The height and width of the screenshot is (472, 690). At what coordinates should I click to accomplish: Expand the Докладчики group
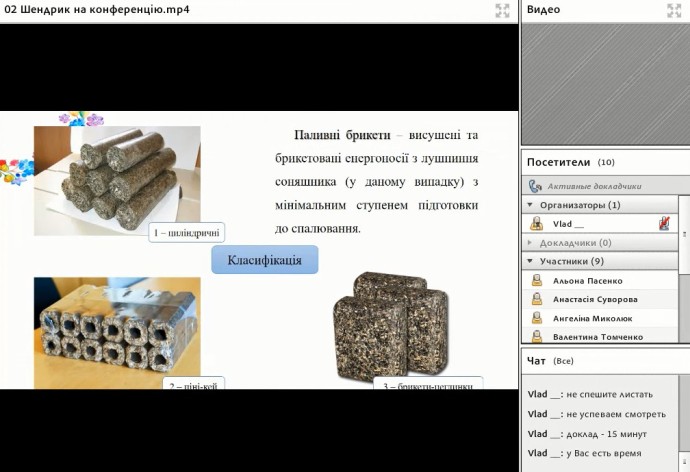point(530,243)
